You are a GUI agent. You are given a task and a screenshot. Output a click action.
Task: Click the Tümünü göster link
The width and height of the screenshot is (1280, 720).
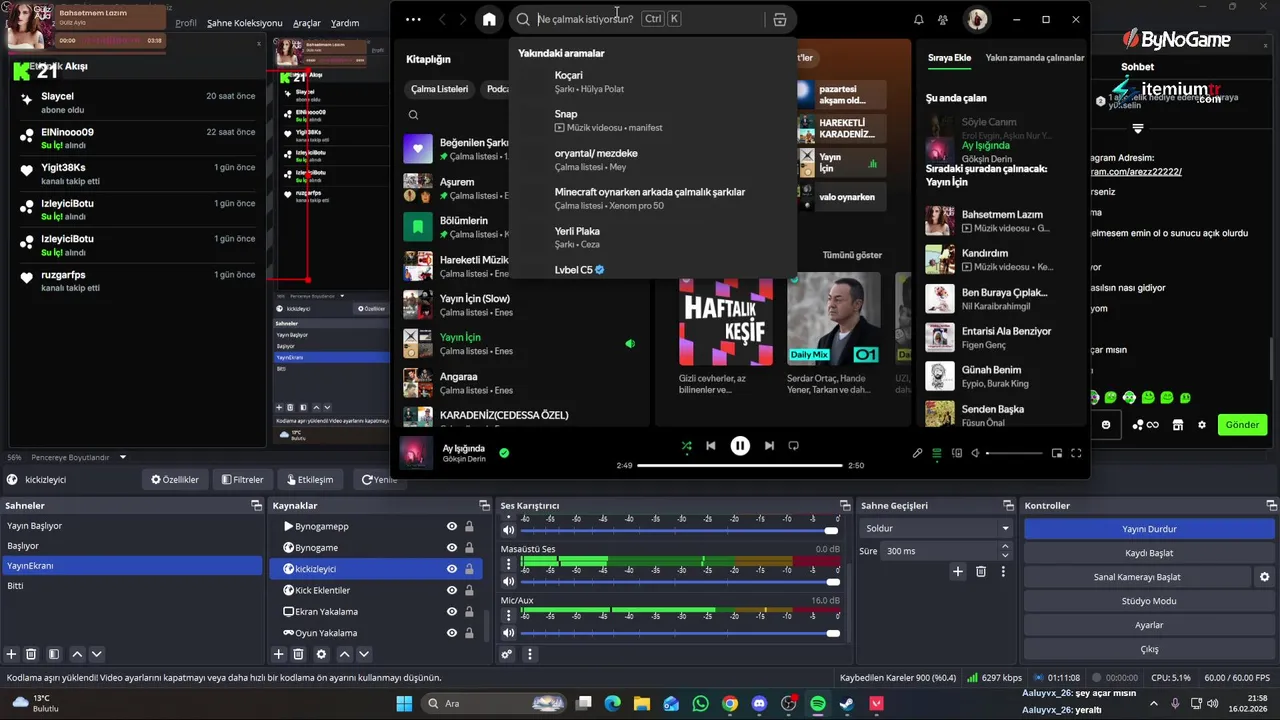(x=852, y=255)
